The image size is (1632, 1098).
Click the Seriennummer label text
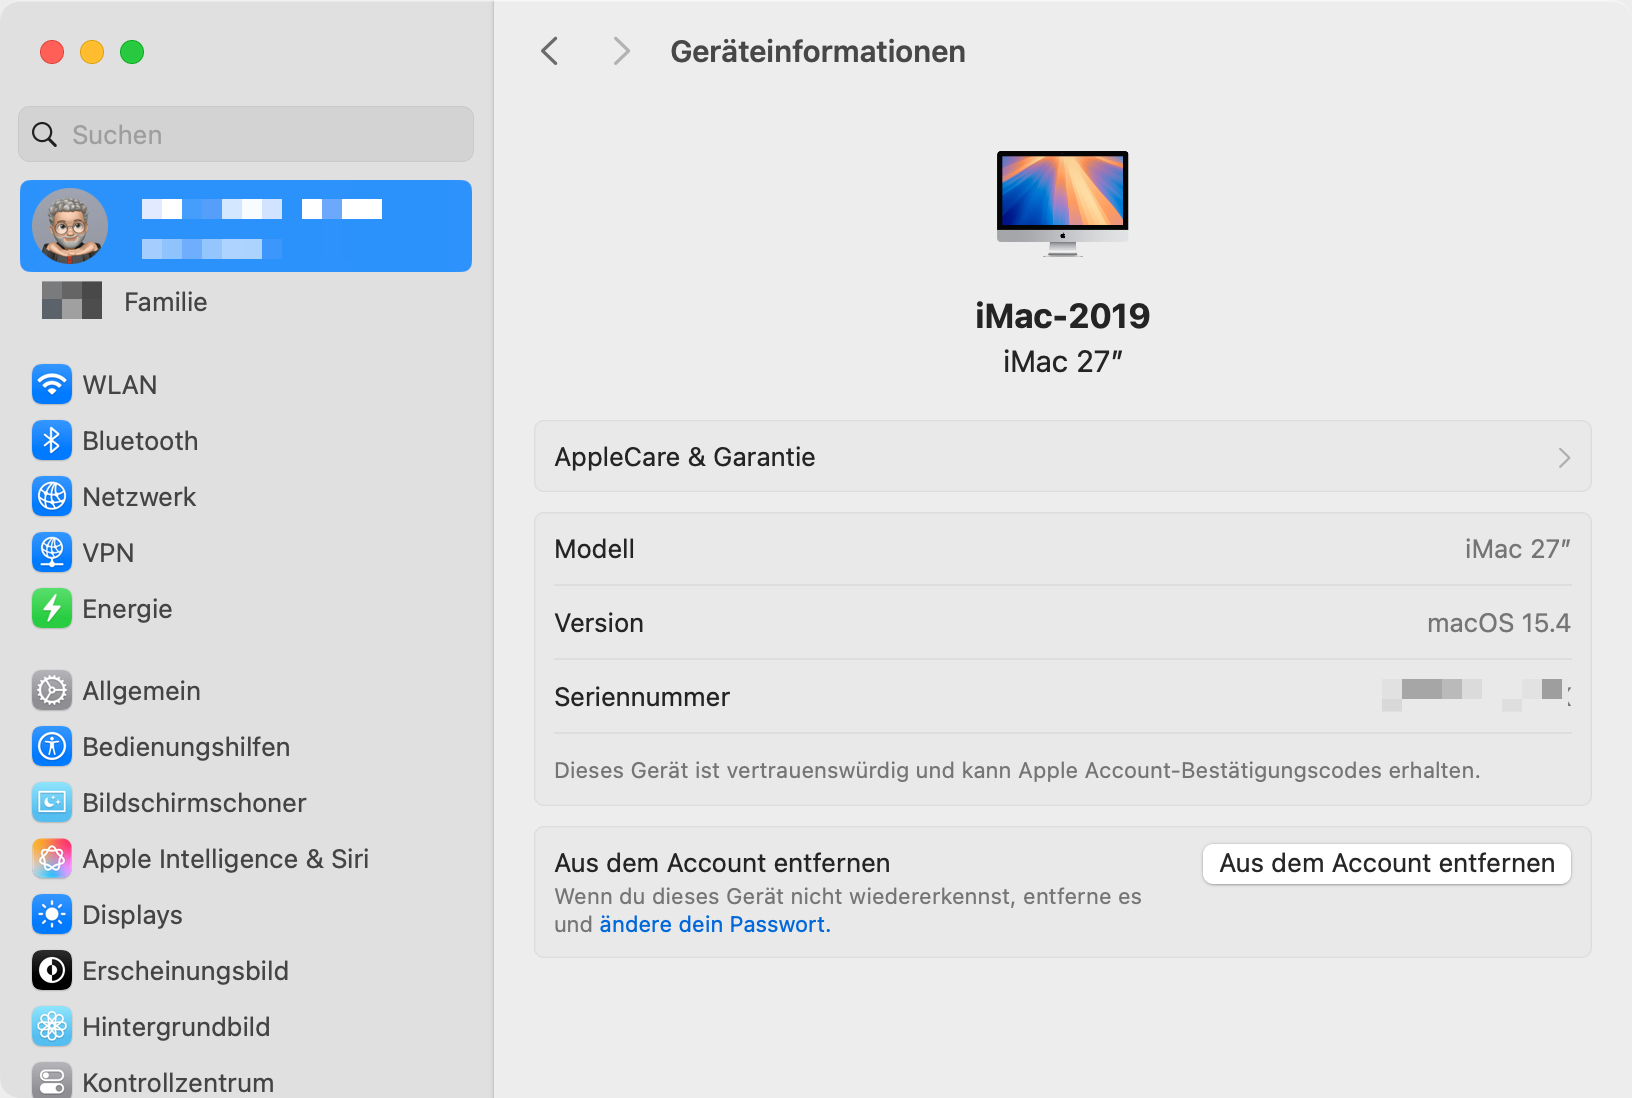click(x=642, y=697)
